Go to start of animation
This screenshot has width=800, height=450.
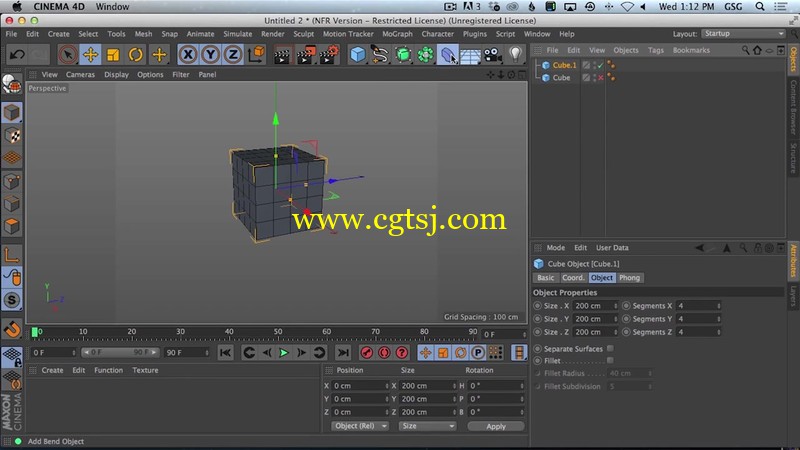pyautogui.click(x=225, y=353)
